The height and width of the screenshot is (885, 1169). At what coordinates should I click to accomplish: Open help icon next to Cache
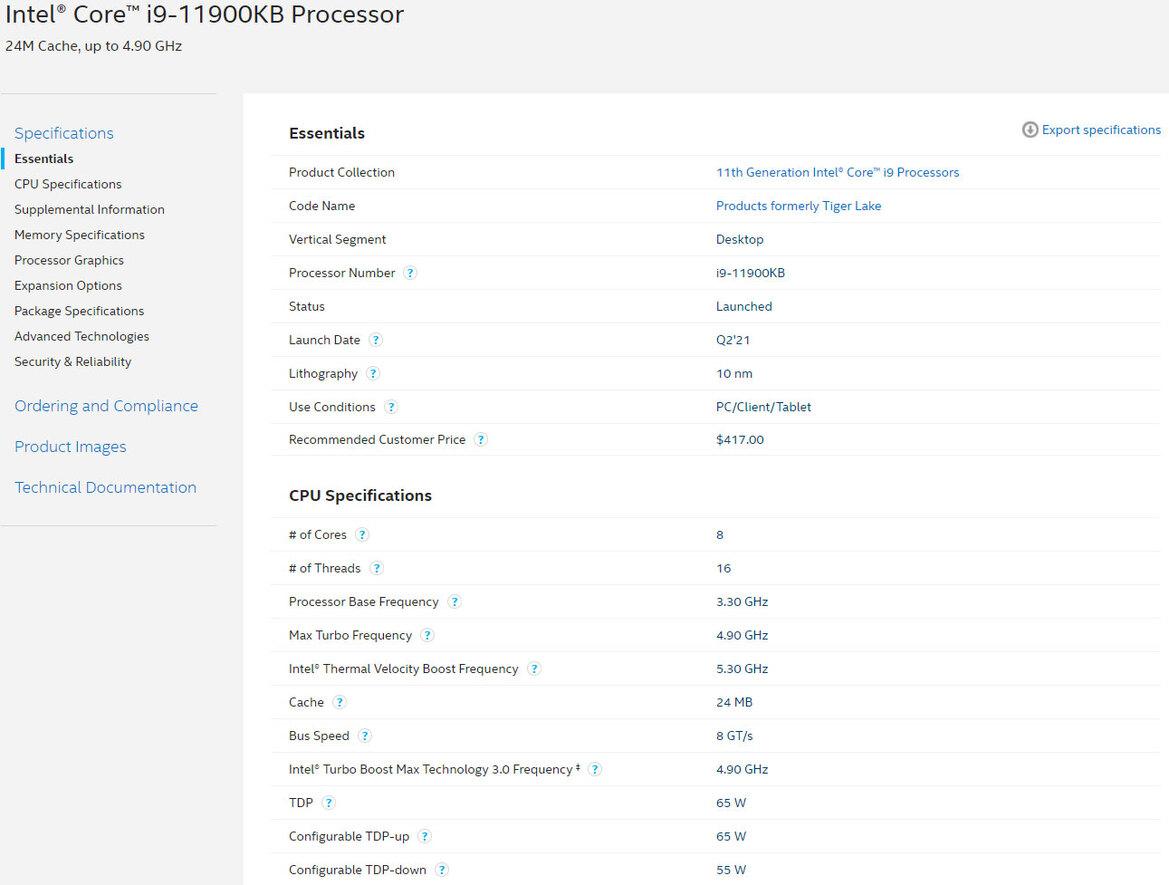339,702
